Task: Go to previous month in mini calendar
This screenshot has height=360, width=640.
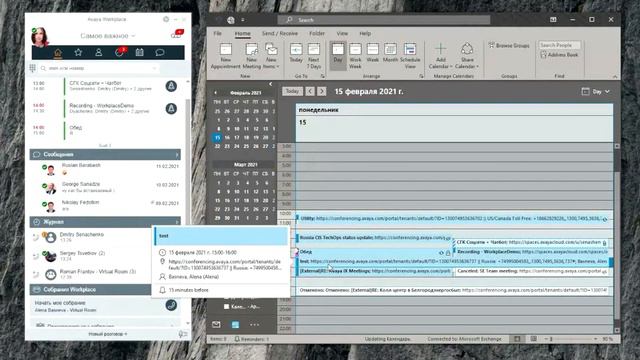Action: [x=216, y=93]
